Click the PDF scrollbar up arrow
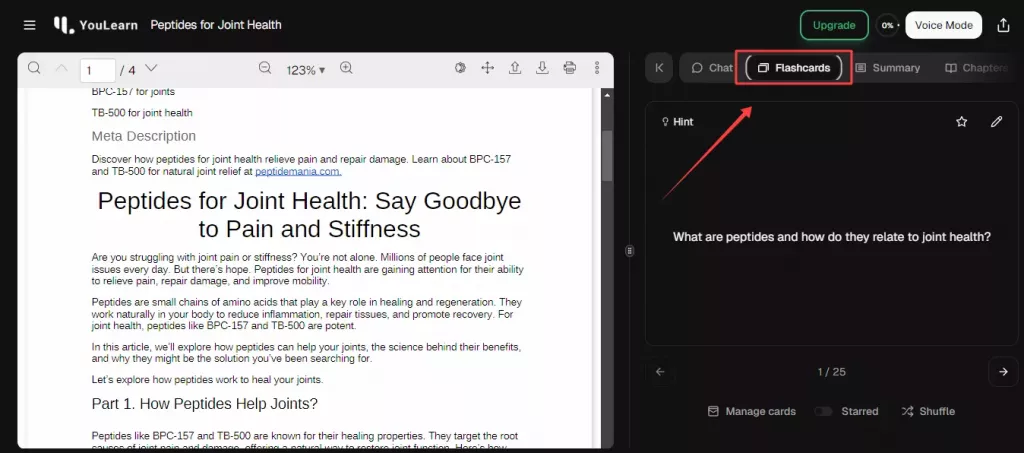The image size is (1024, 453). [x=607, y=95]
